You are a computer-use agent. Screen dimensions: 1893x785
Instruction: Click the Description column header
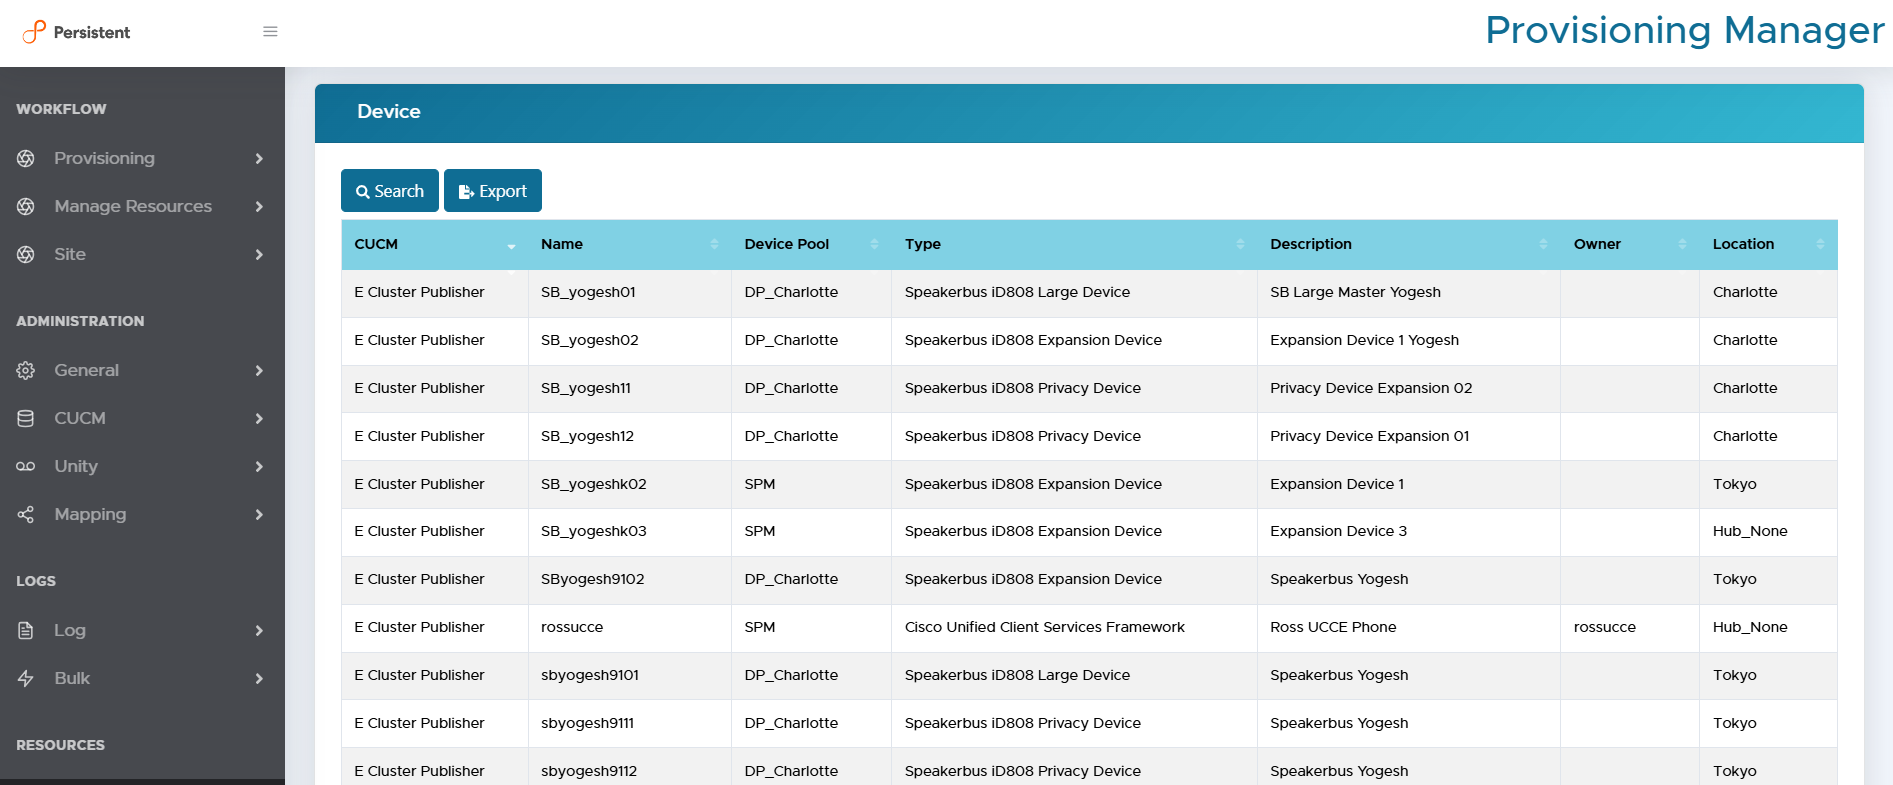(1409, 244)
